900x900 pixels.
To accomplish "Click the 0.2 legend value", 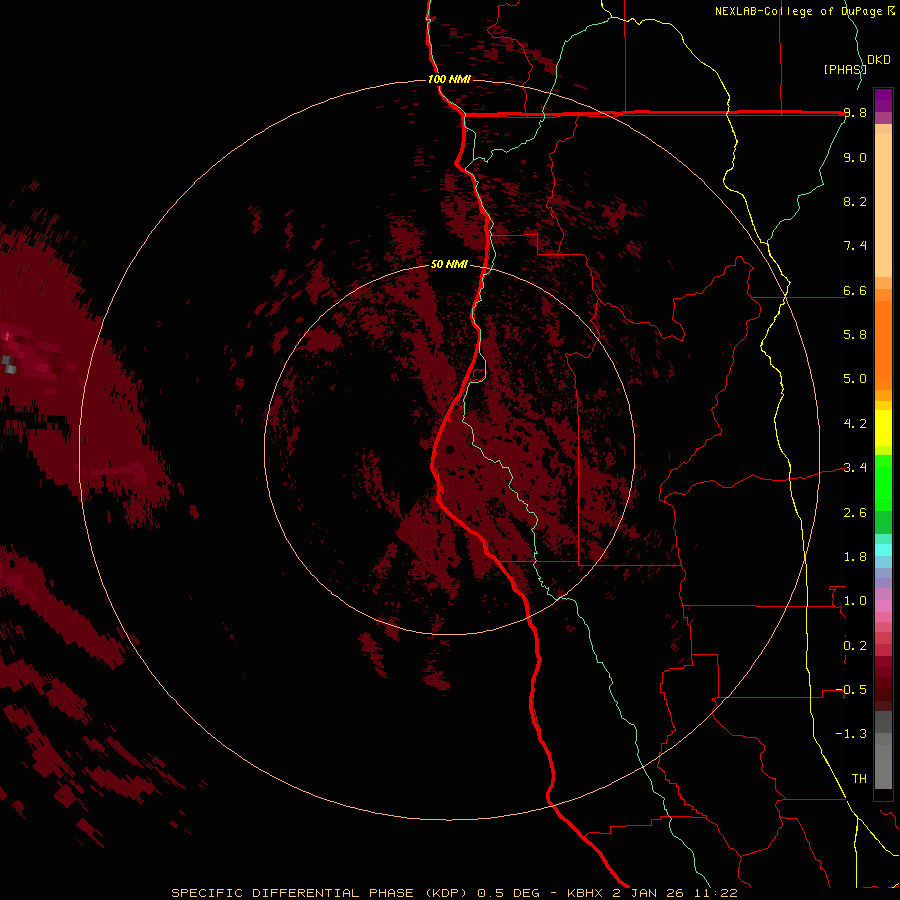I will (x=855, y=646).
